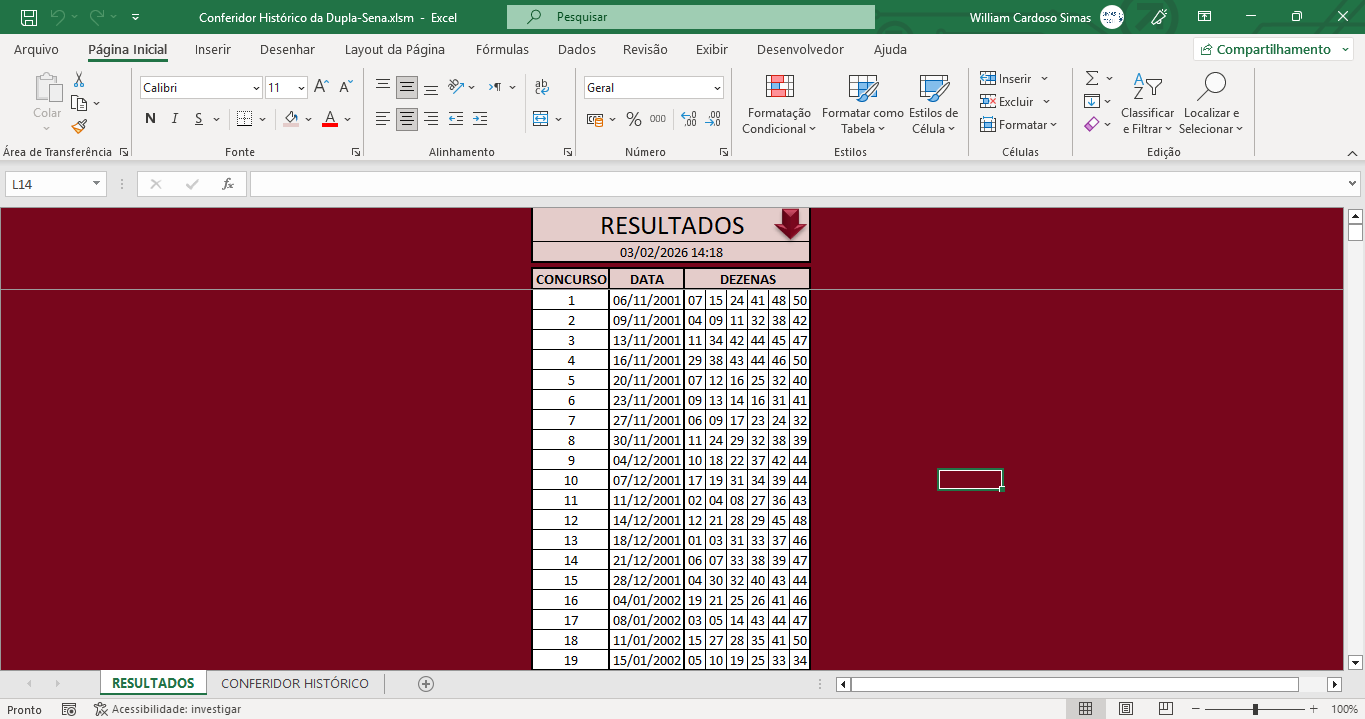Image resolution: width=1365 pixels, height=719 pixels.
Task: Toggle top vertical alignment
Action: click(x=383, y=87)
